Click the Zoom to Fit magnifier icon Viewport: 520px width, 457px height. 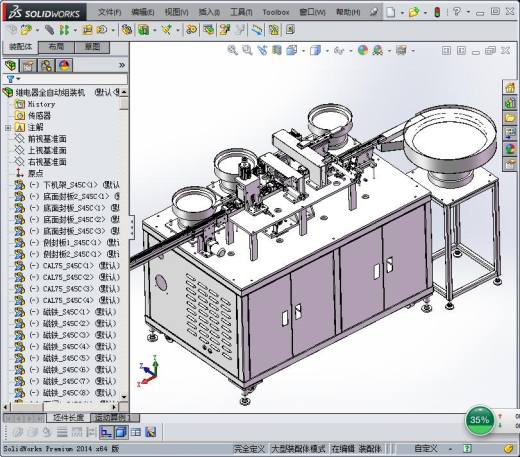[x=232, y=50]
